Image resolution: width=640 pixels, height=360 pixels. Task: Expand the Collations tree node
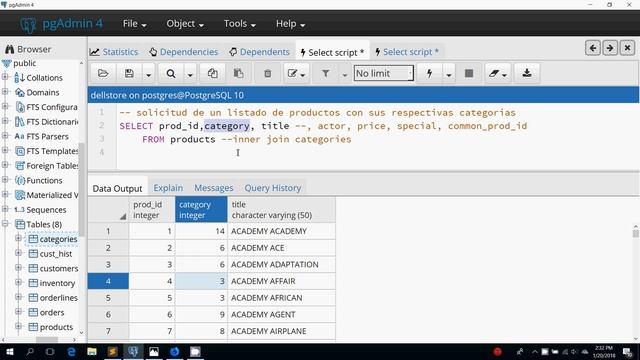5,77
